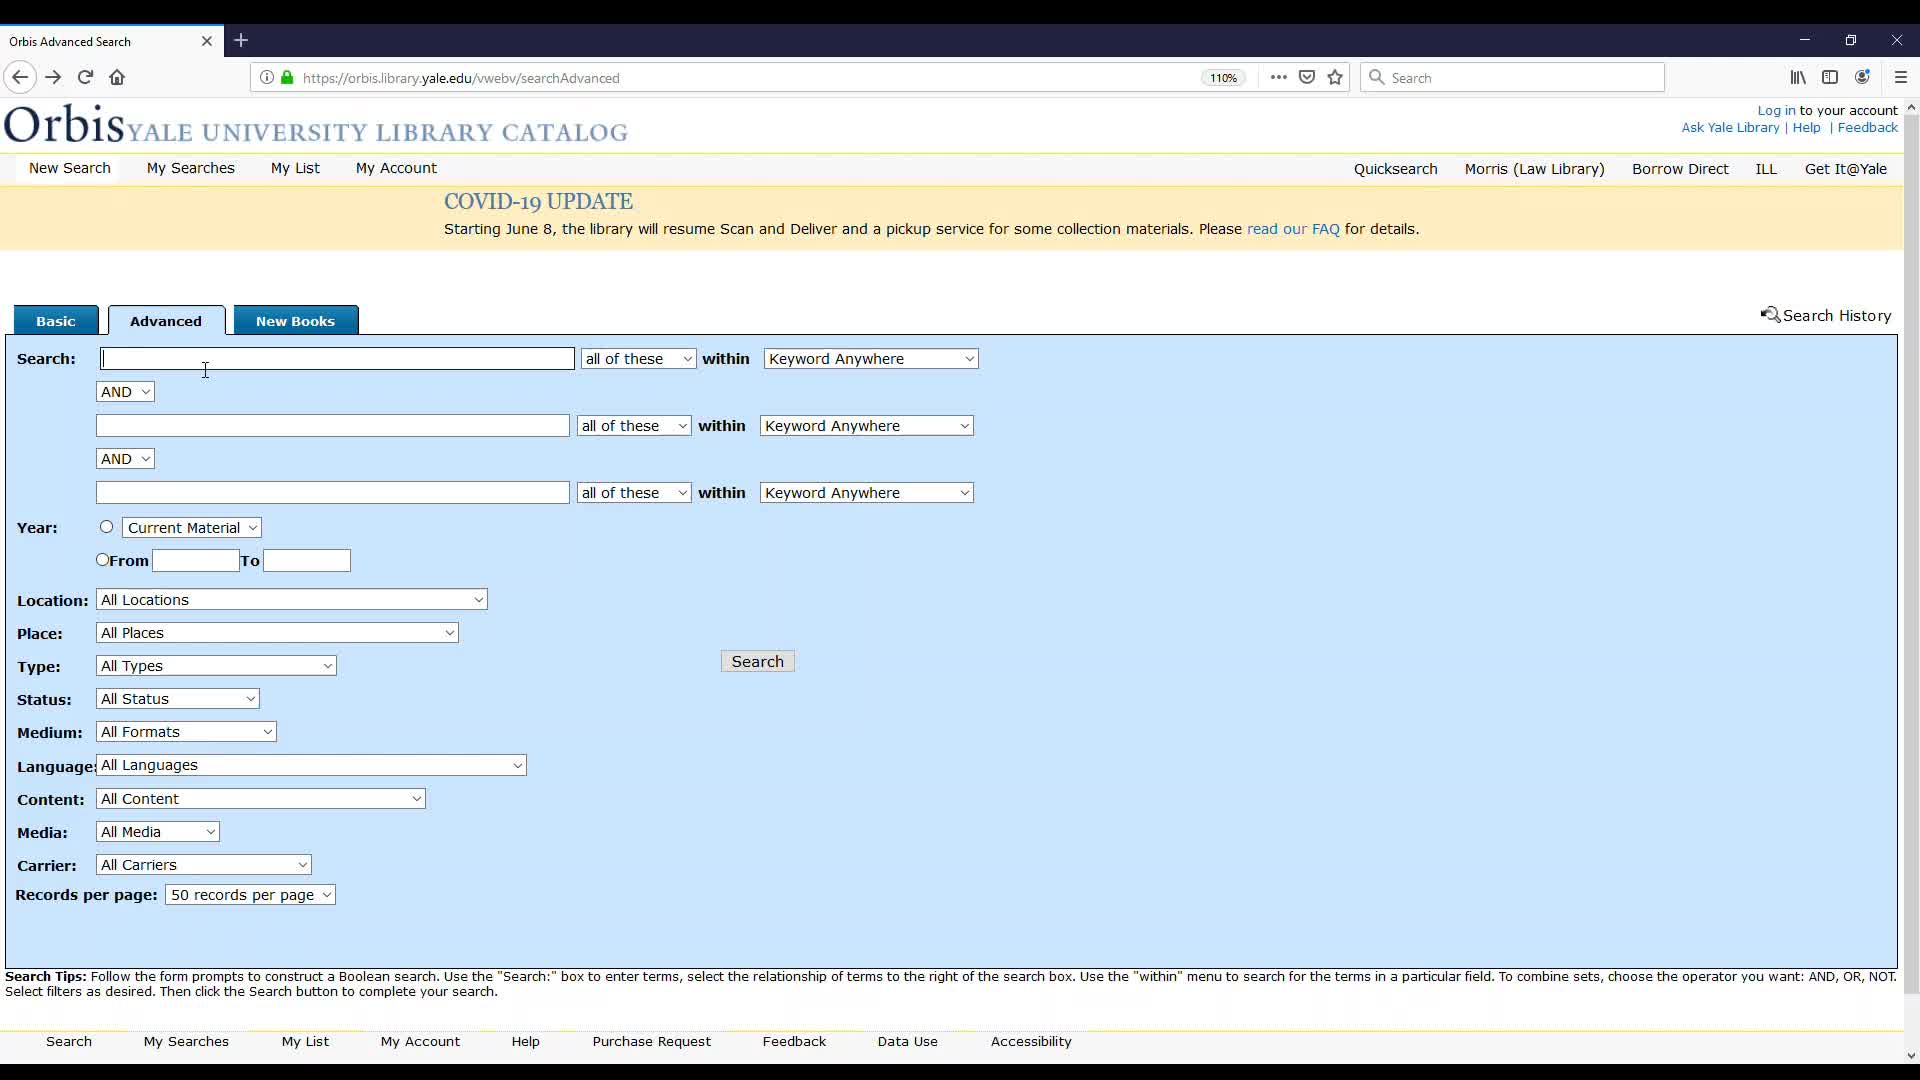Open the Firefox hamburger menu

point(1901,77)
